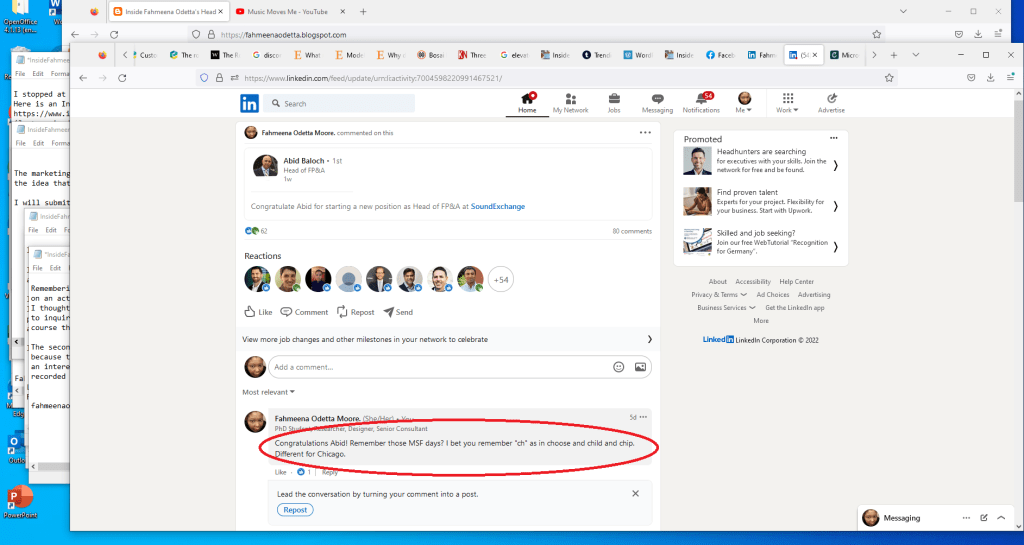
Task: Switch to the Facebook tab
Action: [x=720, y=55]
